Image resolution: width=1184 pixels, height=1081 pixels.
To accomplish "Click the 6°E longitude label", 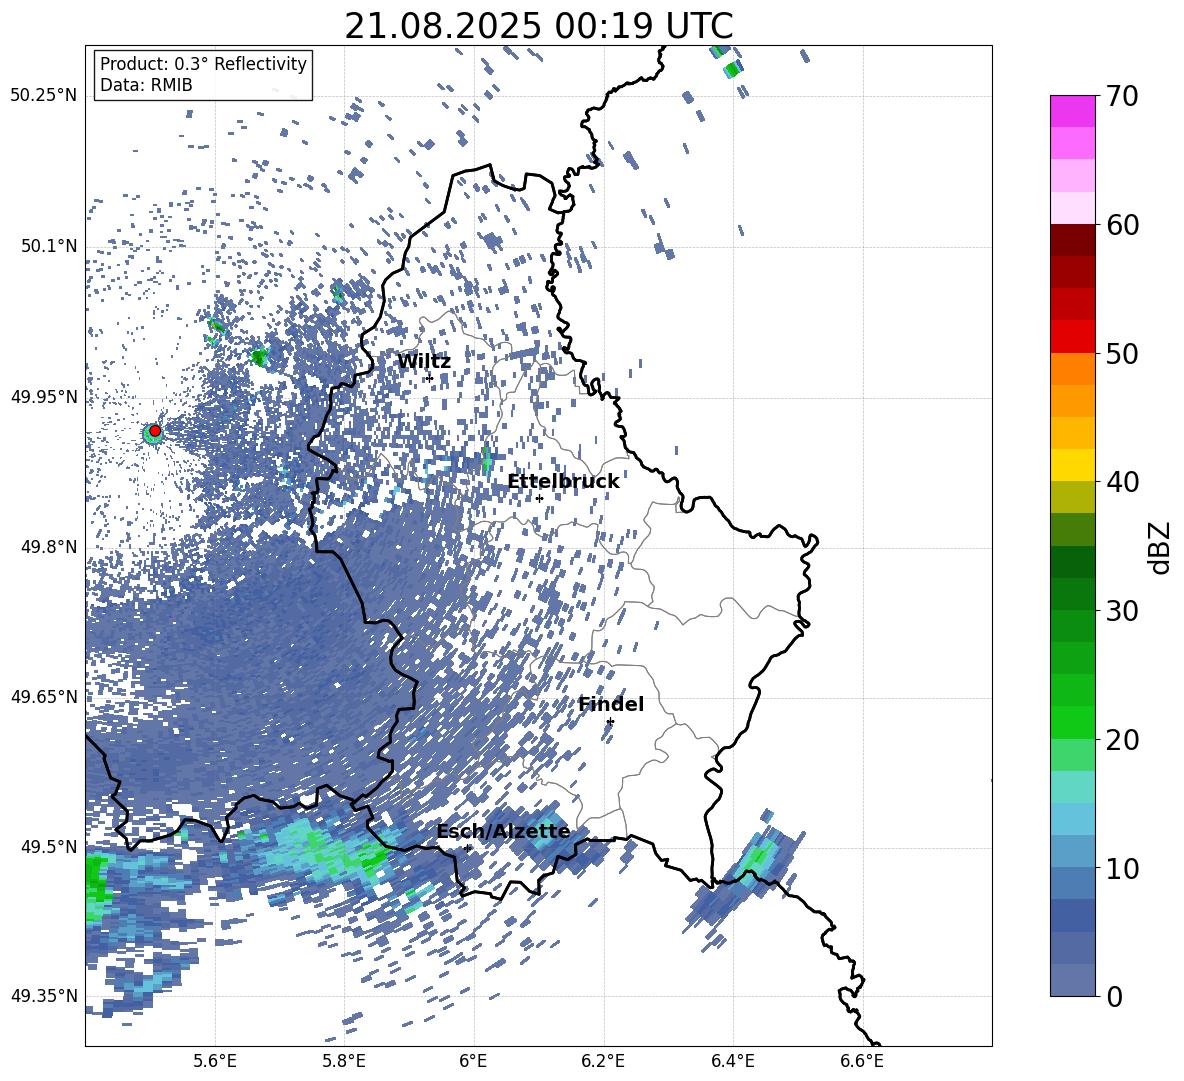I will click(473, 1061).
